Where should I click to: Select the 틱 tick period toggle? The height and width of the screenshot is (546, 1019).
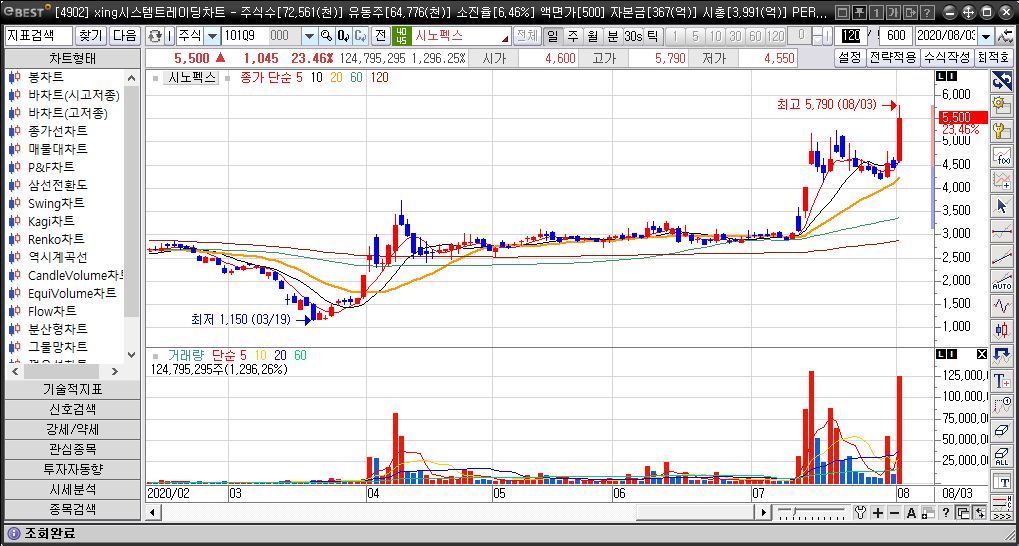point(652,36)
